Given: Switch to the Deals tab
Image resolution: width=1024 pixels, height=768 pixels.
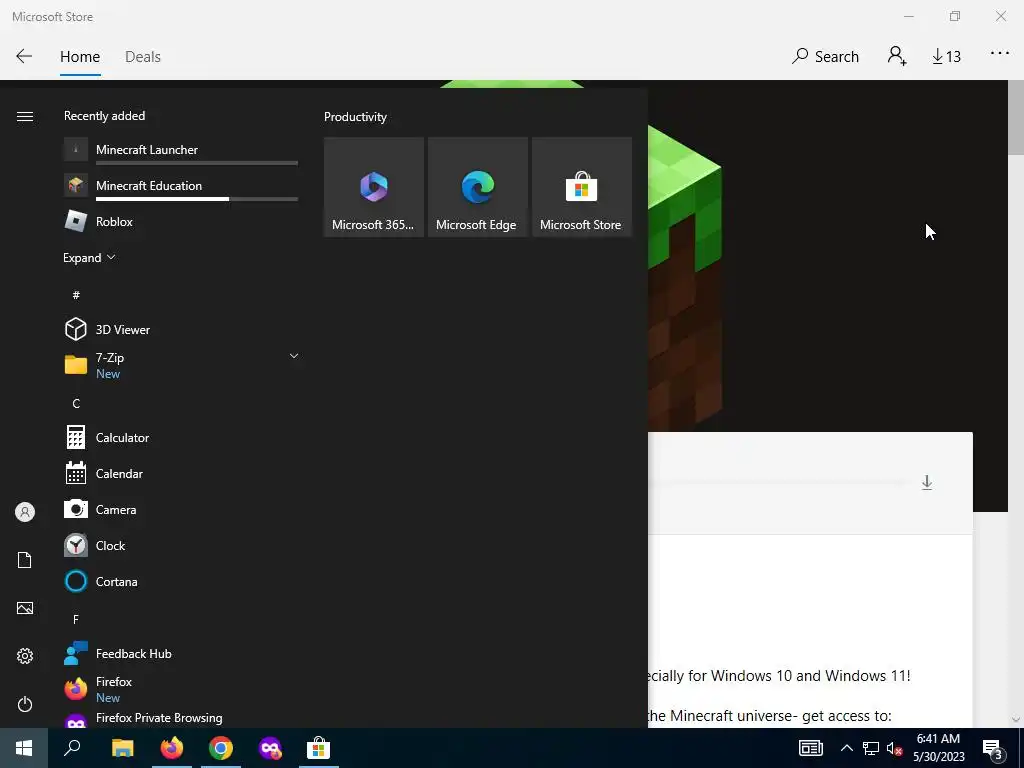Looking at the screenshot, I should [x=142, y=57].
